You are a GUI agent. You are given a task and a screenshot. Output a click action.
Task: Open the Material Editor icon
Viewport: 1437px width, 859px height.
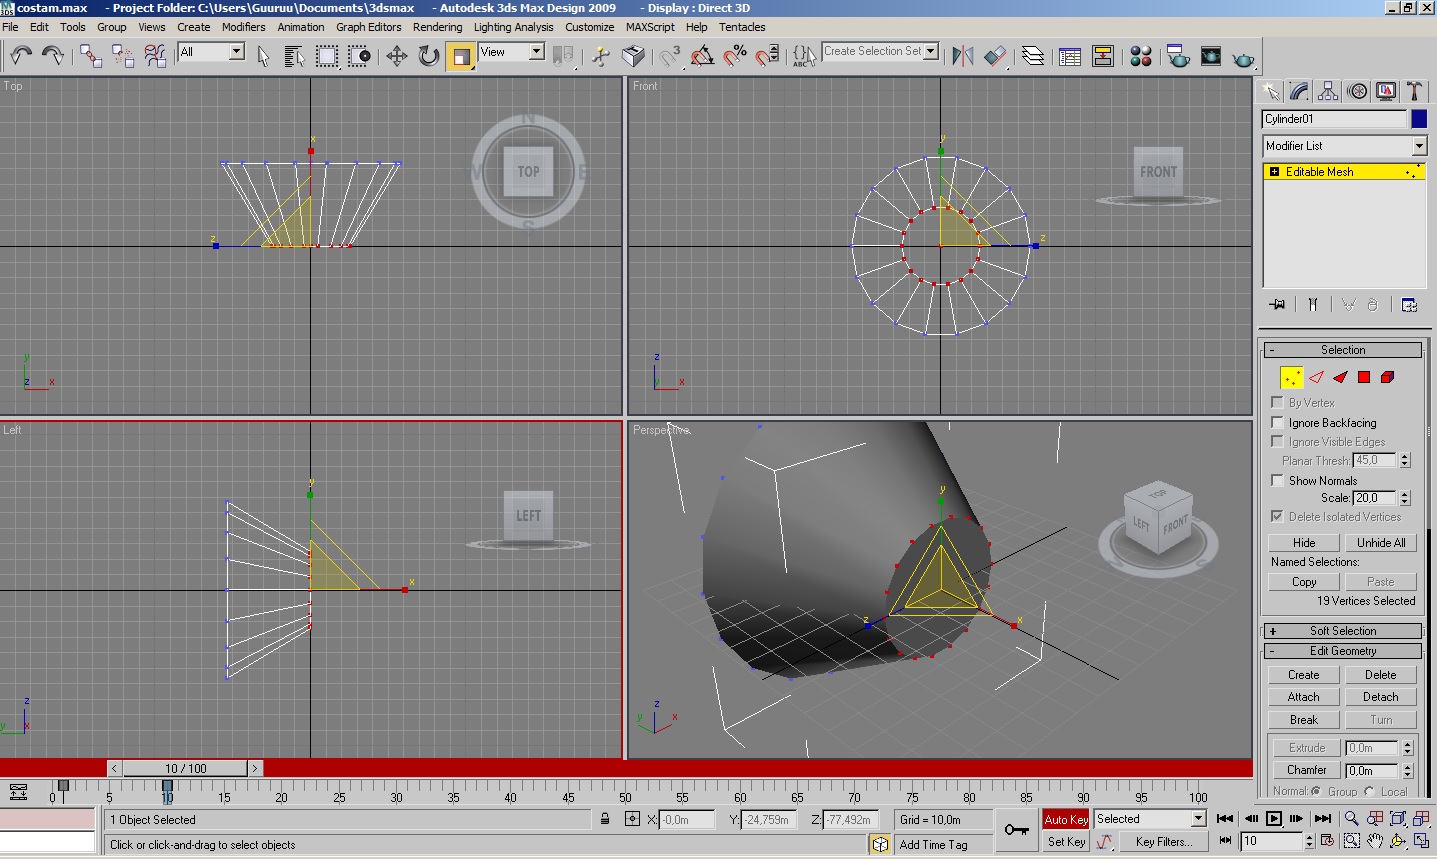tap(1141, 56)
